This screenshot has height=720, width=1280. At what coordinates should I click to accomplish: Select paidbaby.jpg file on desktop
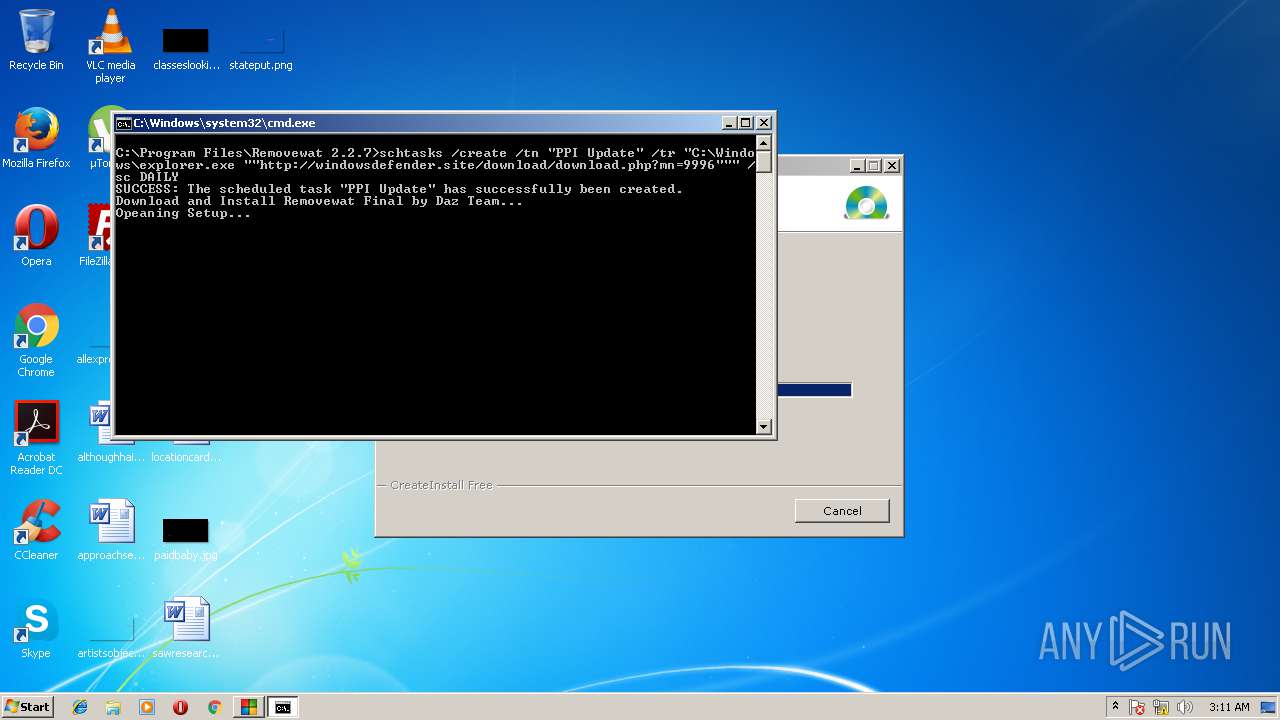pos(185,536)
